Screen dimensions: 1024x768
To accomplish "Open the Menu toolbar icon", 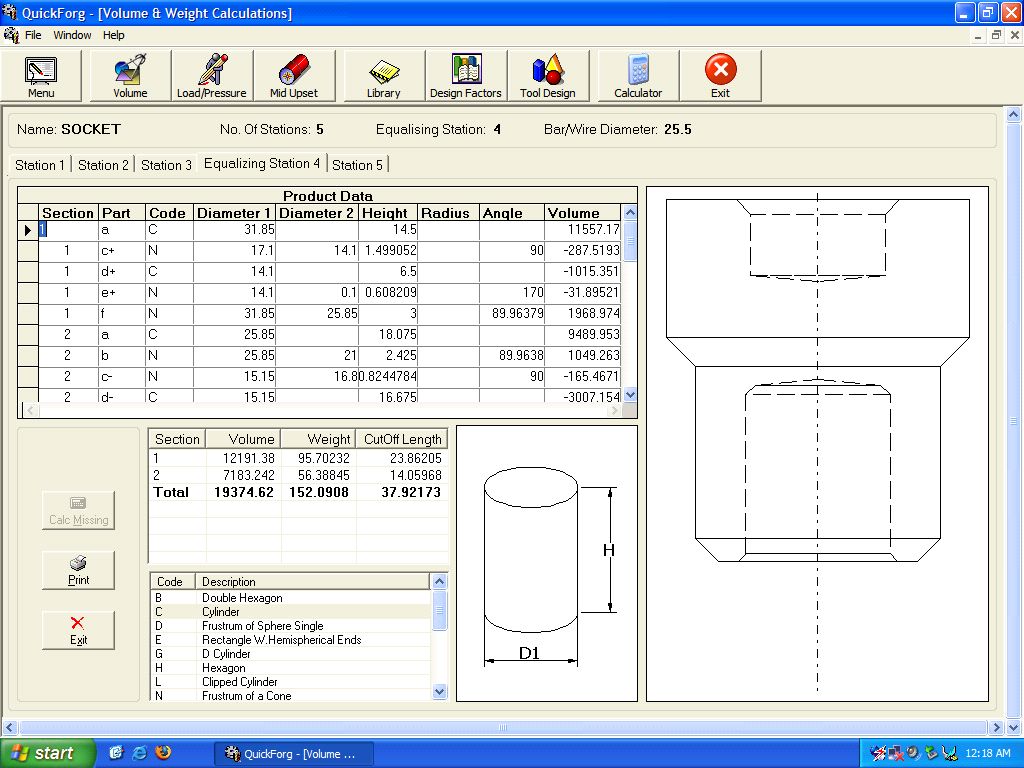I will click(41, 76).
